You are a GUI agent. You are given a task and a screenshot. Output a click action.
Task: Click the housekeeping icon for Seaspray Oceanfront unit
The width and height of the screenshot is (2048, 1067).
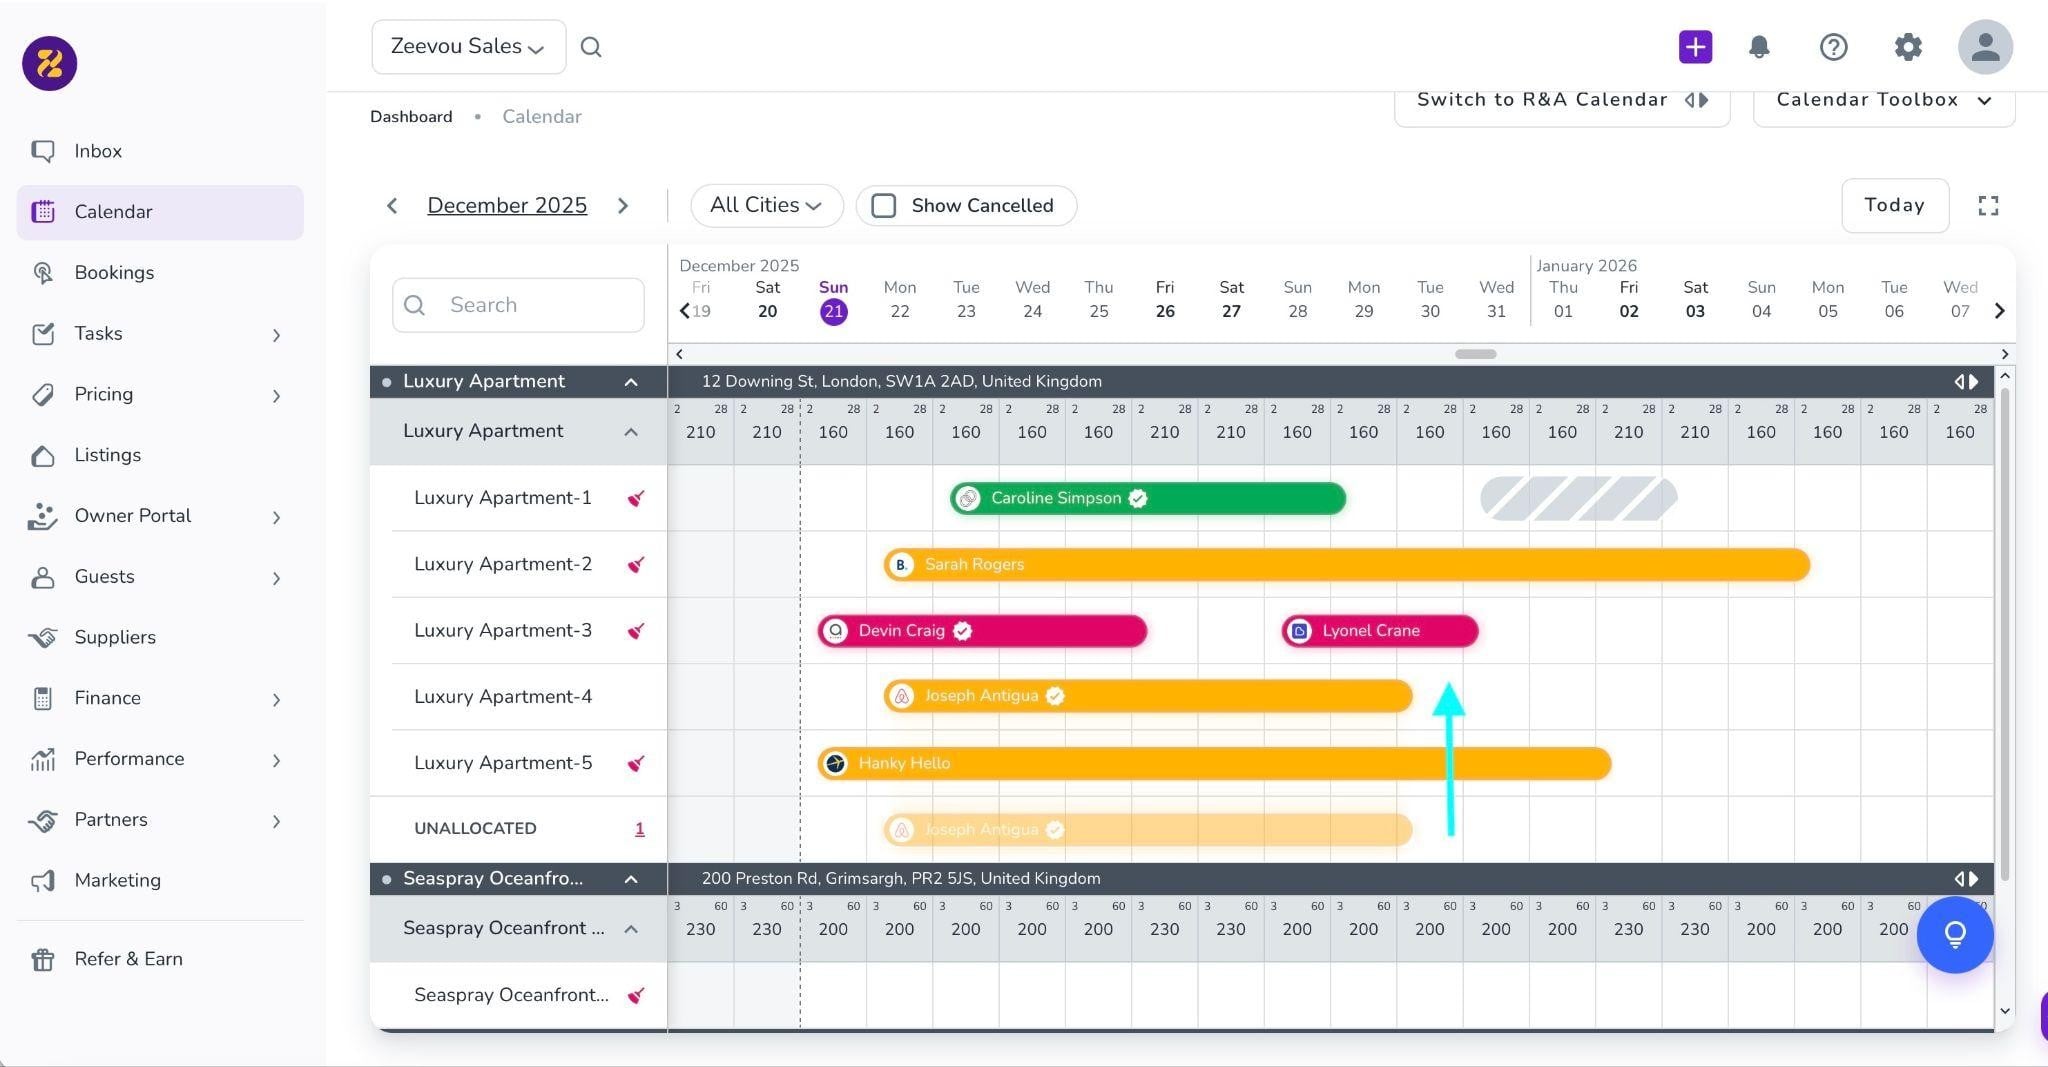tap(635, 995)
